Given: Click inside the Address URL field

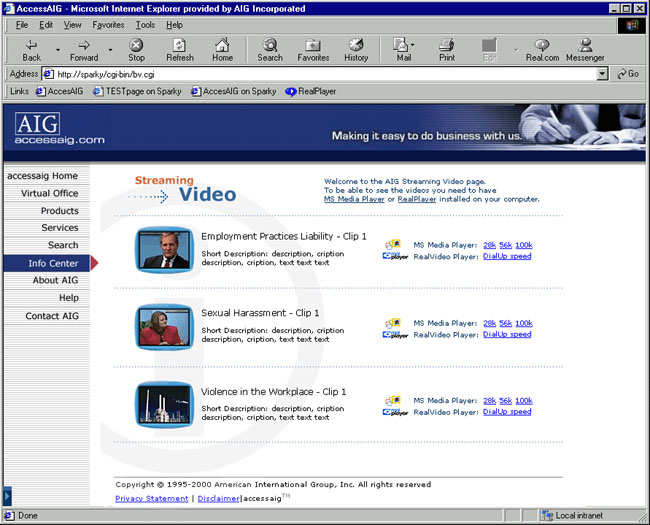Looking at the screenshot, I should [320, 74].
